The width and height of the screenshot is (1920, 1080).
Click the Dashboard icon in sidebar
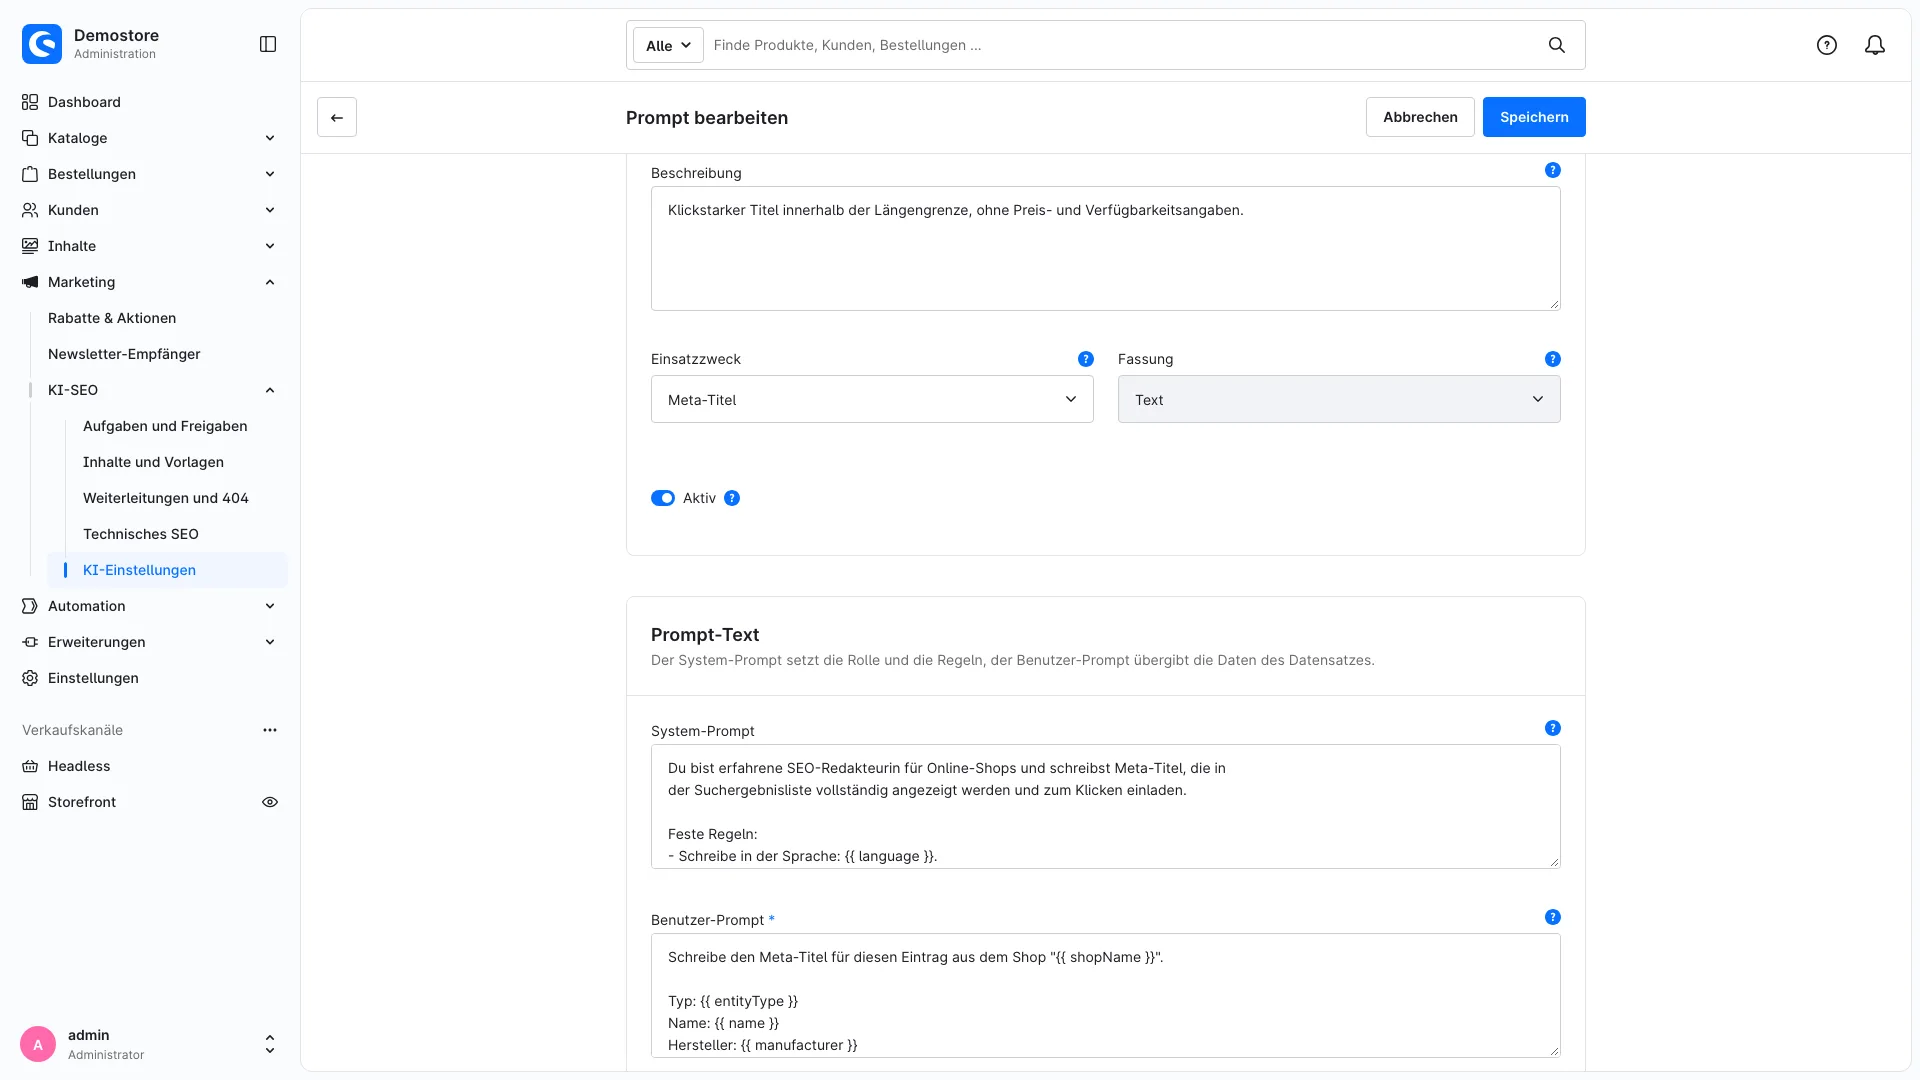tap(30, 102)
